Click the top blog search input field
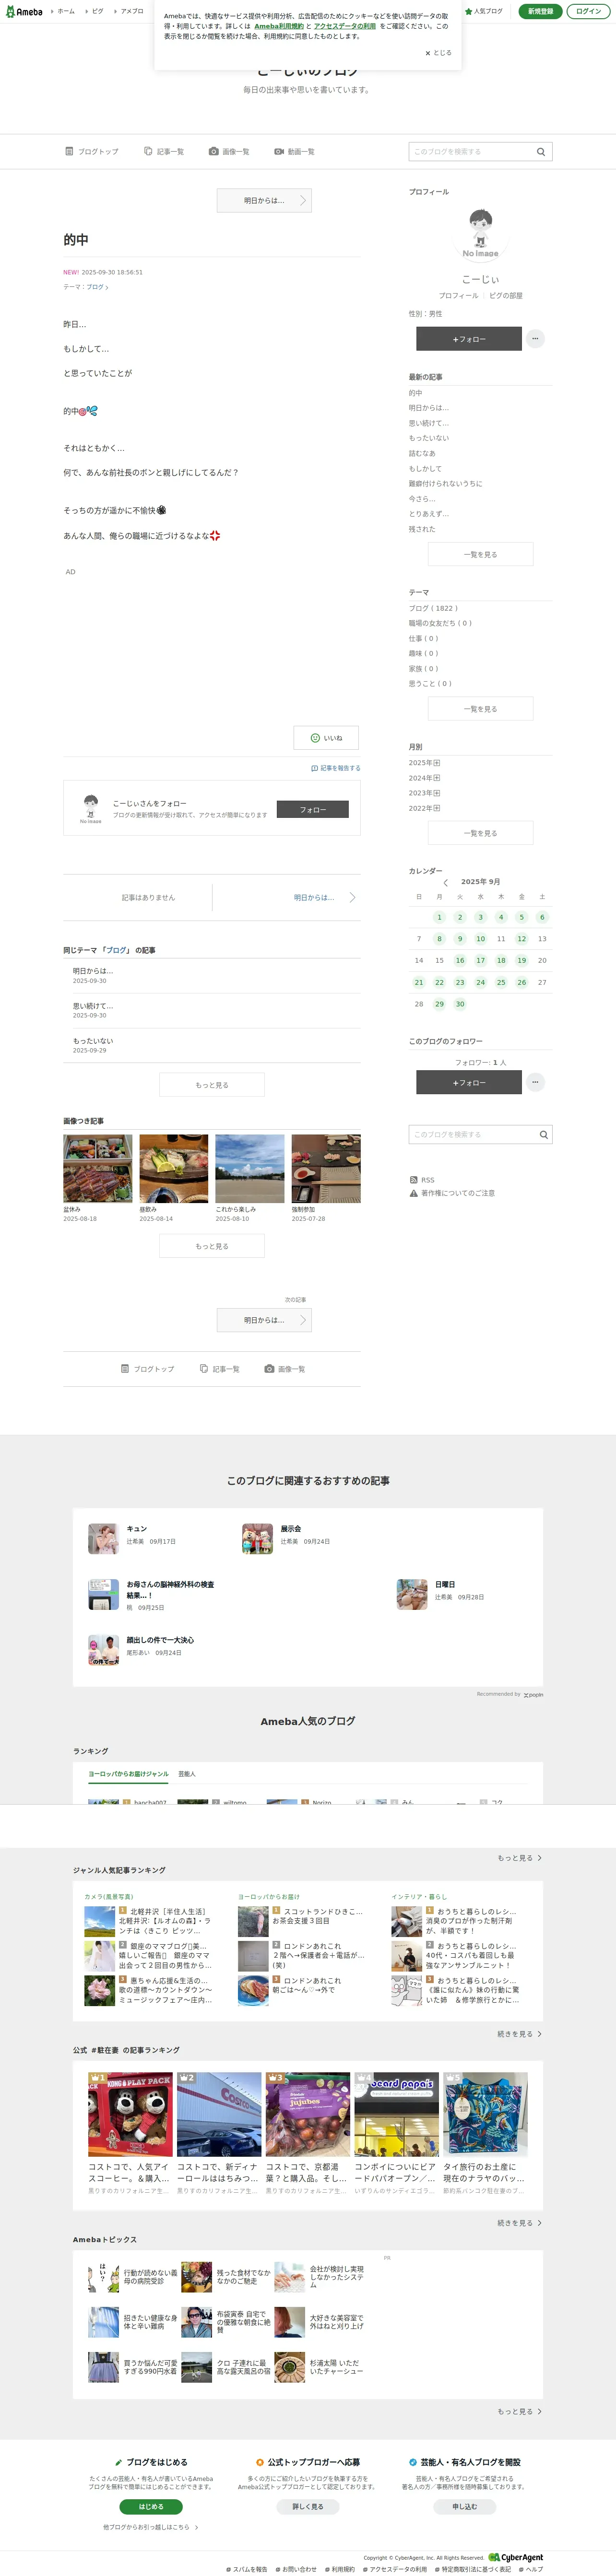The image size is (616, 2576). 470,151
